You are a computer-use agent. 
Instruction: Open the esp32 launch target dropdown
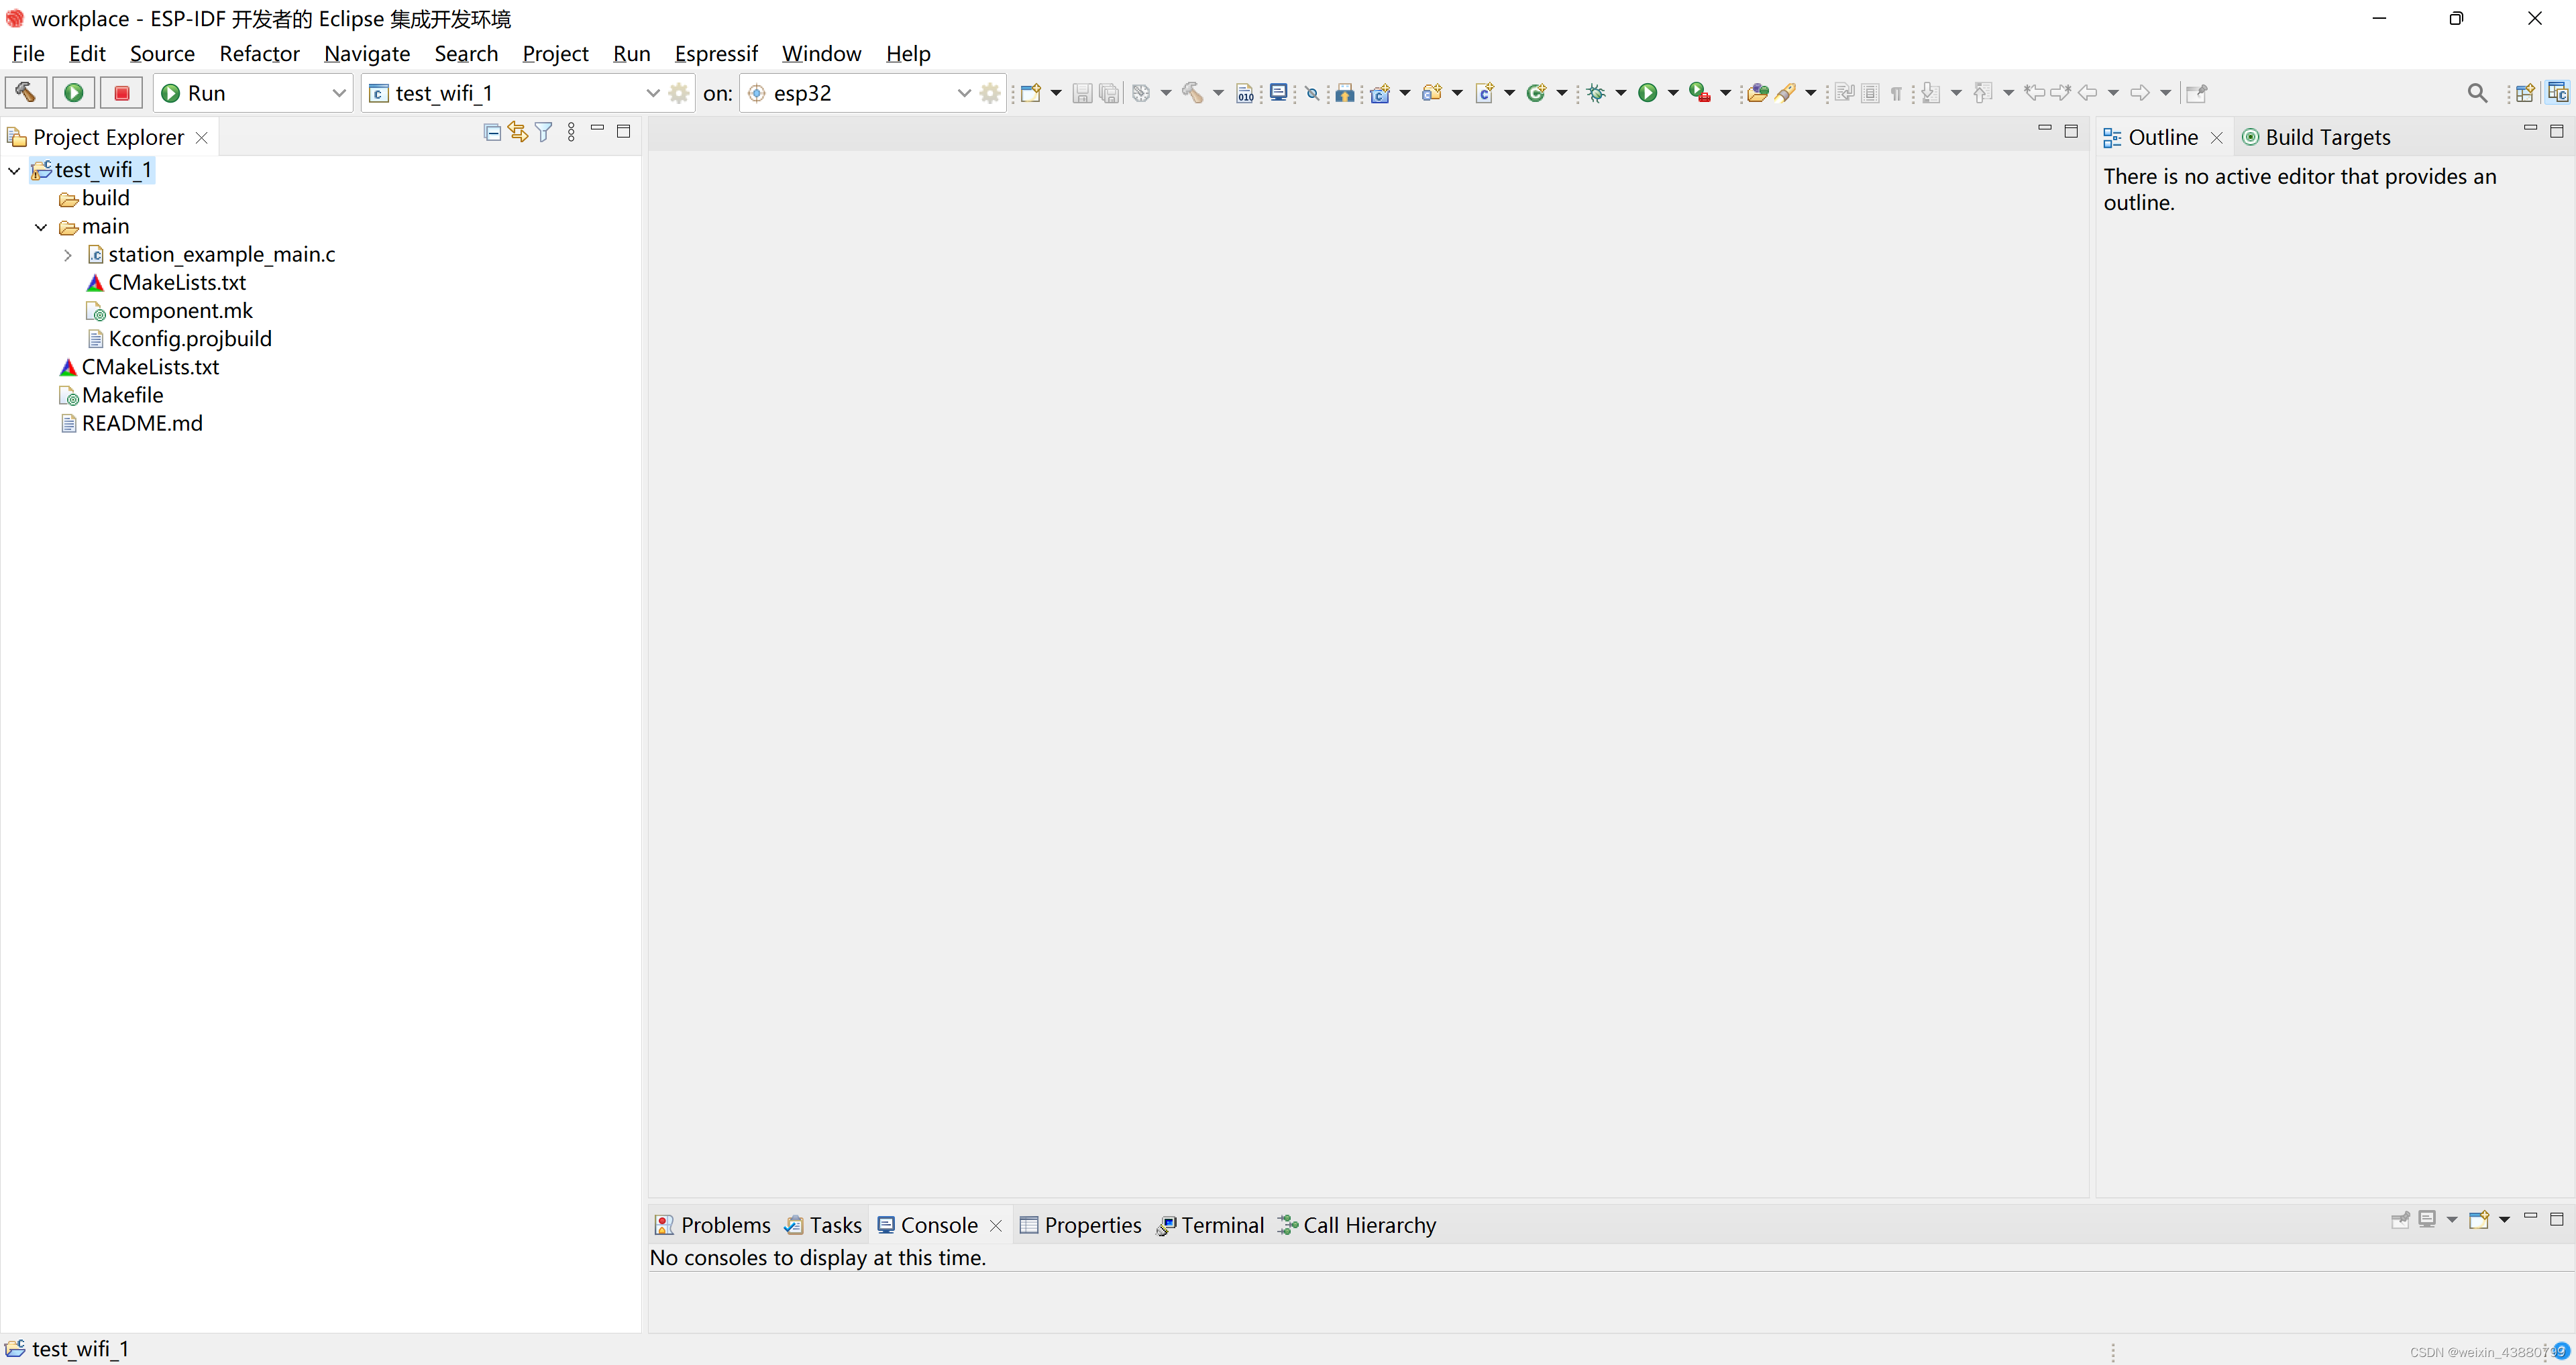pyautogui.click(x=963, y=93)
